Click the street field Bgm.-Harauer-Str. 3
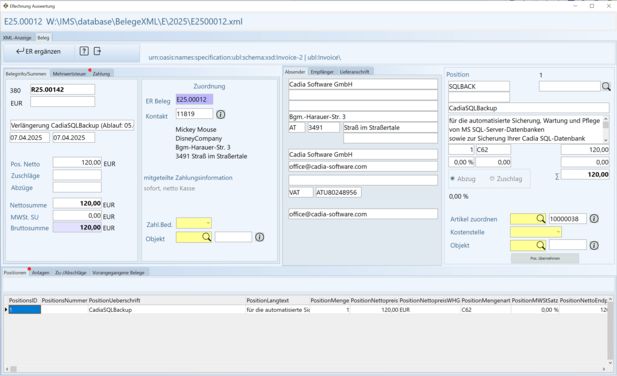Screen dimensions: 617x376 coord(363,116)
